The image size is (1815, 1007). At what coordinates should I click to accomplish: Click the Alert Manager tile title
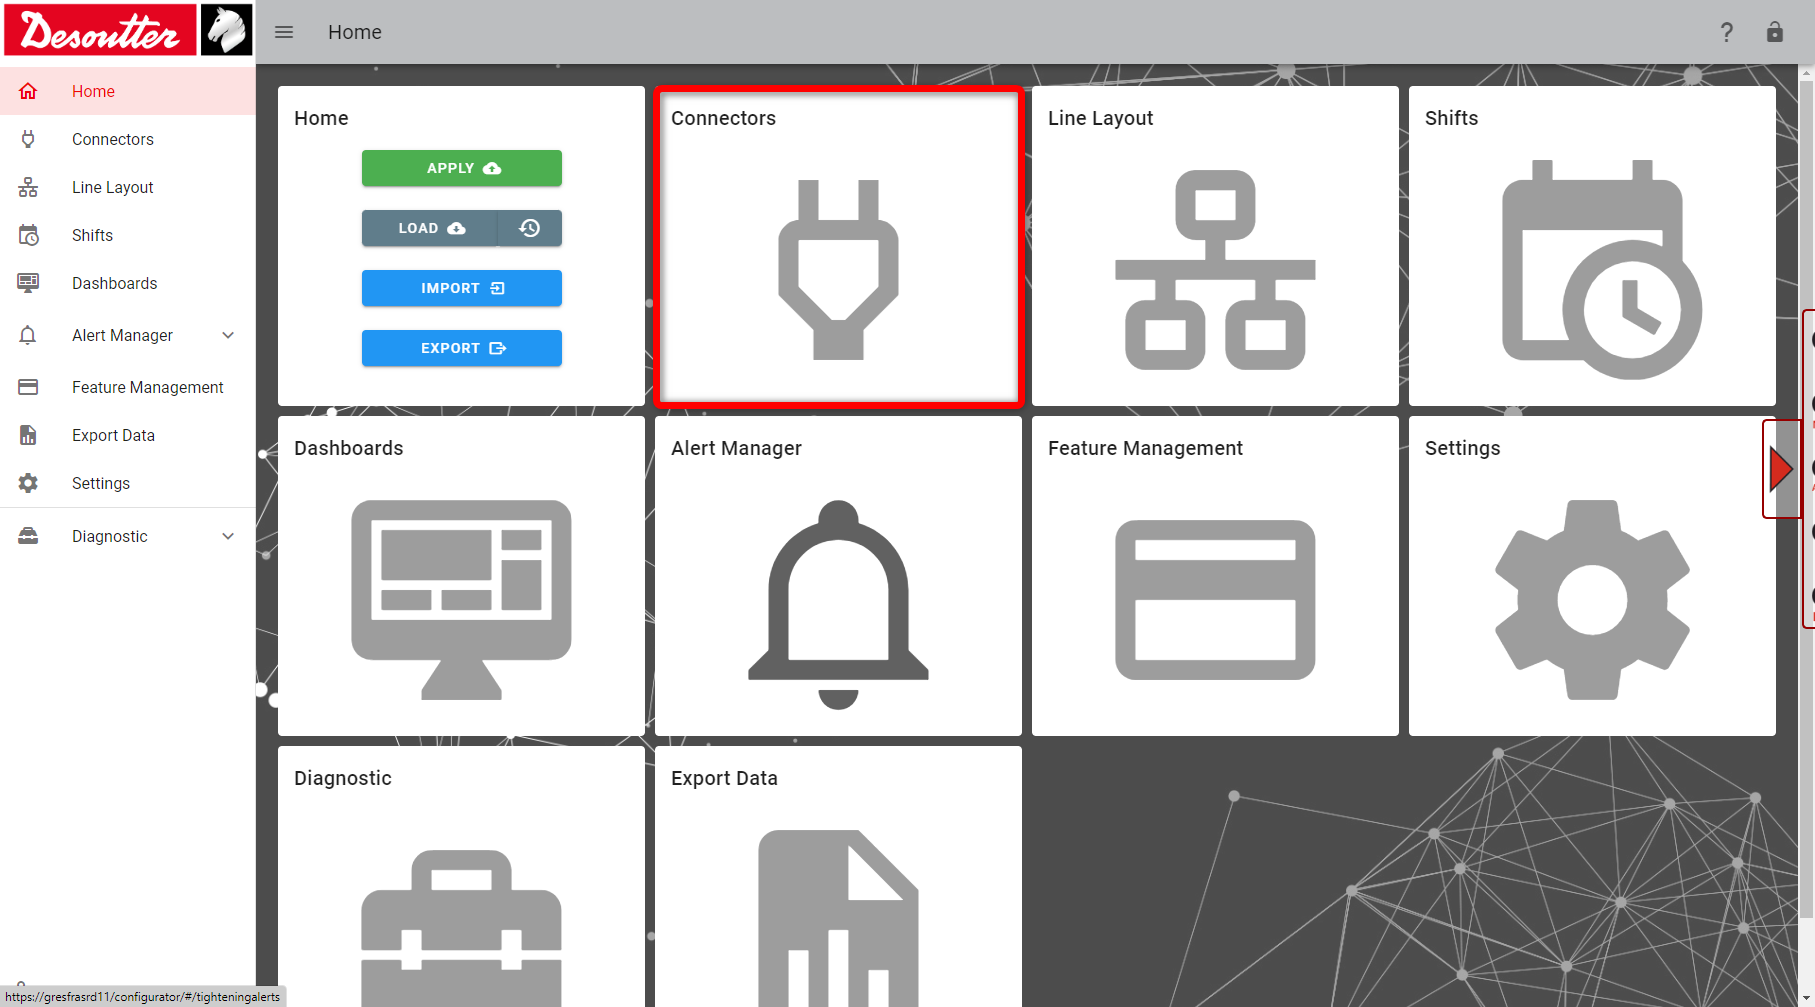point(736,448)
